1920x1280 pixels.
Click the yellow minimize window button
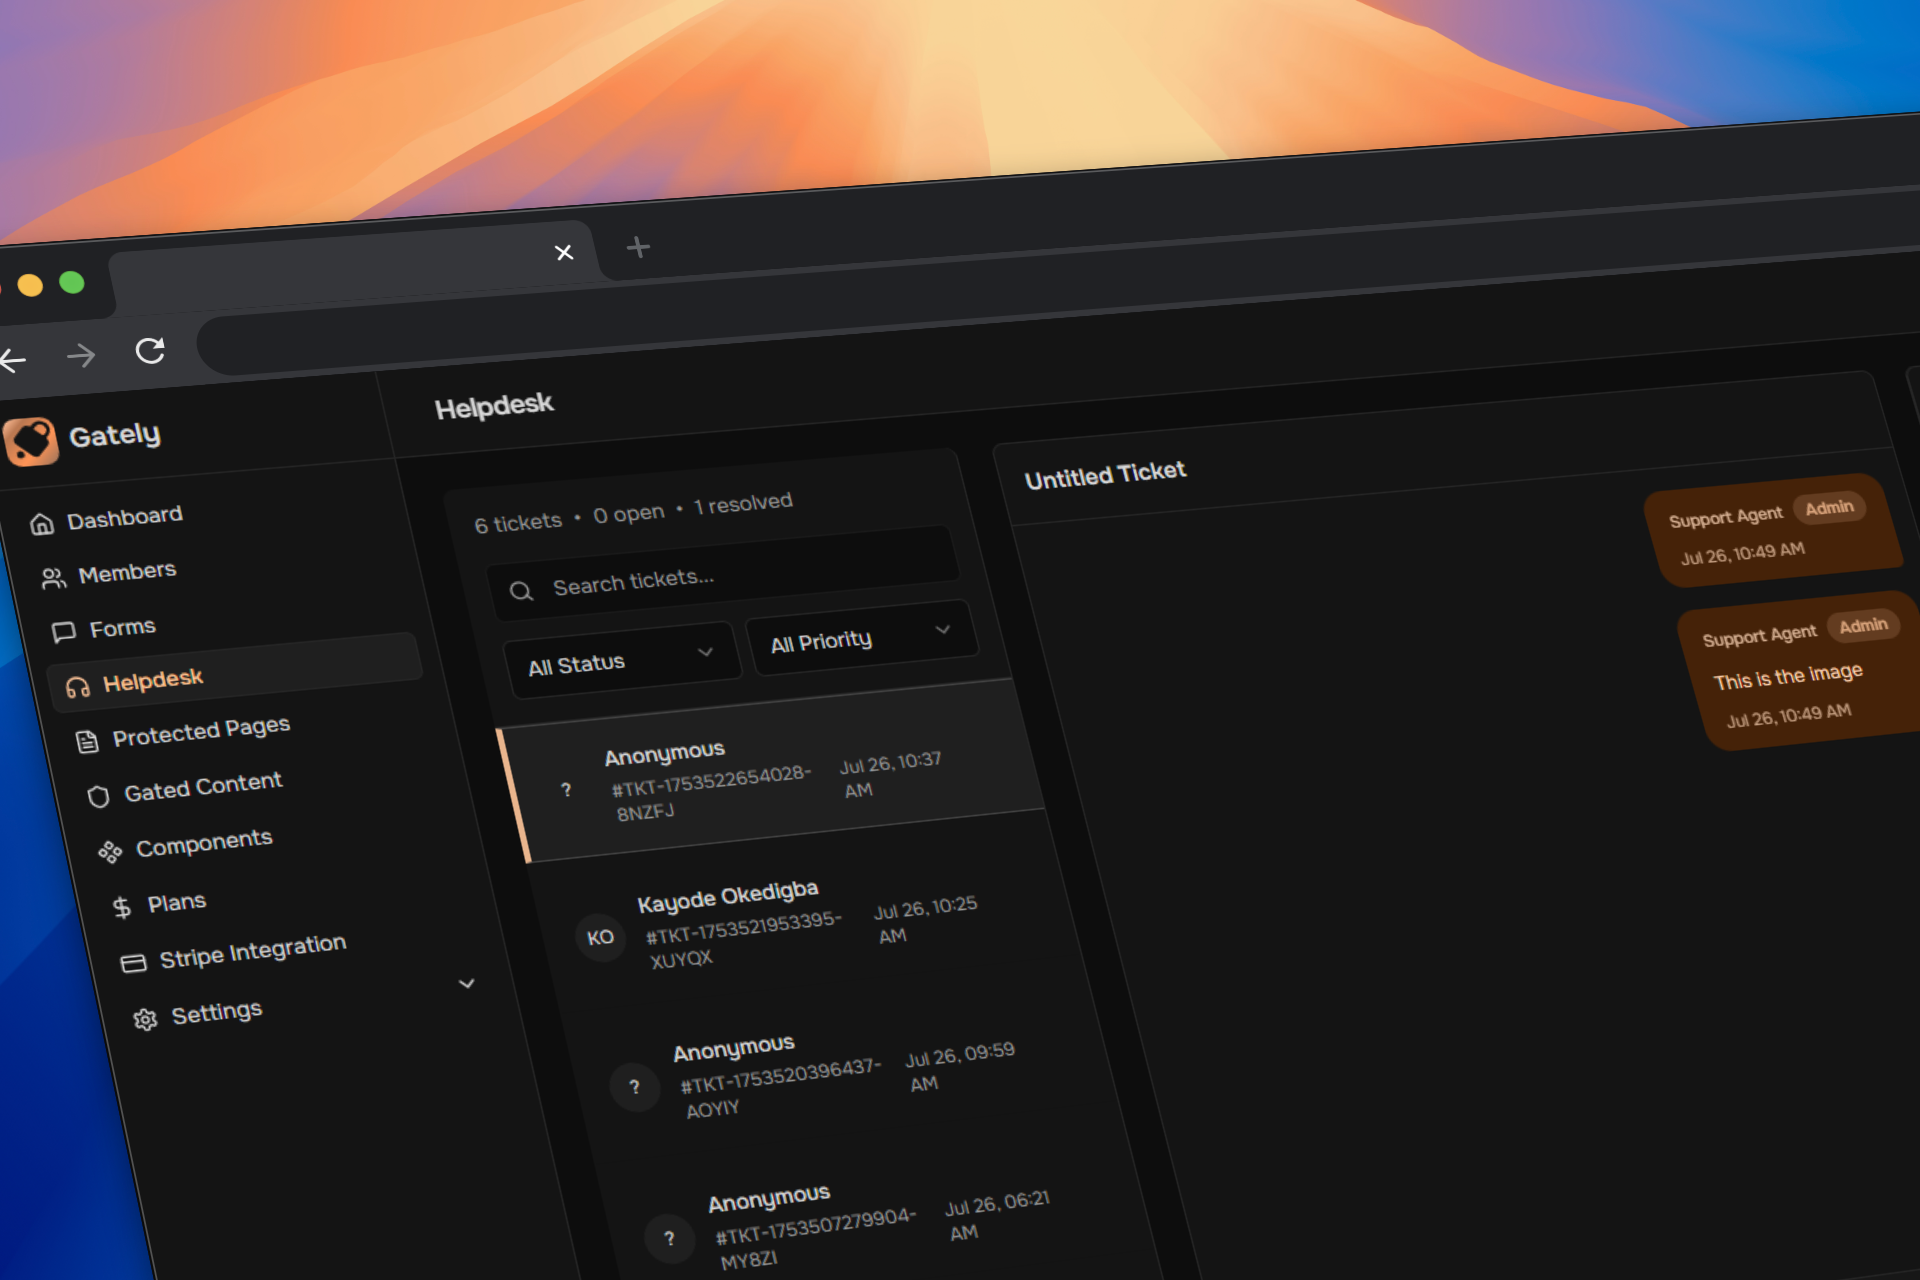click(30, 285)
